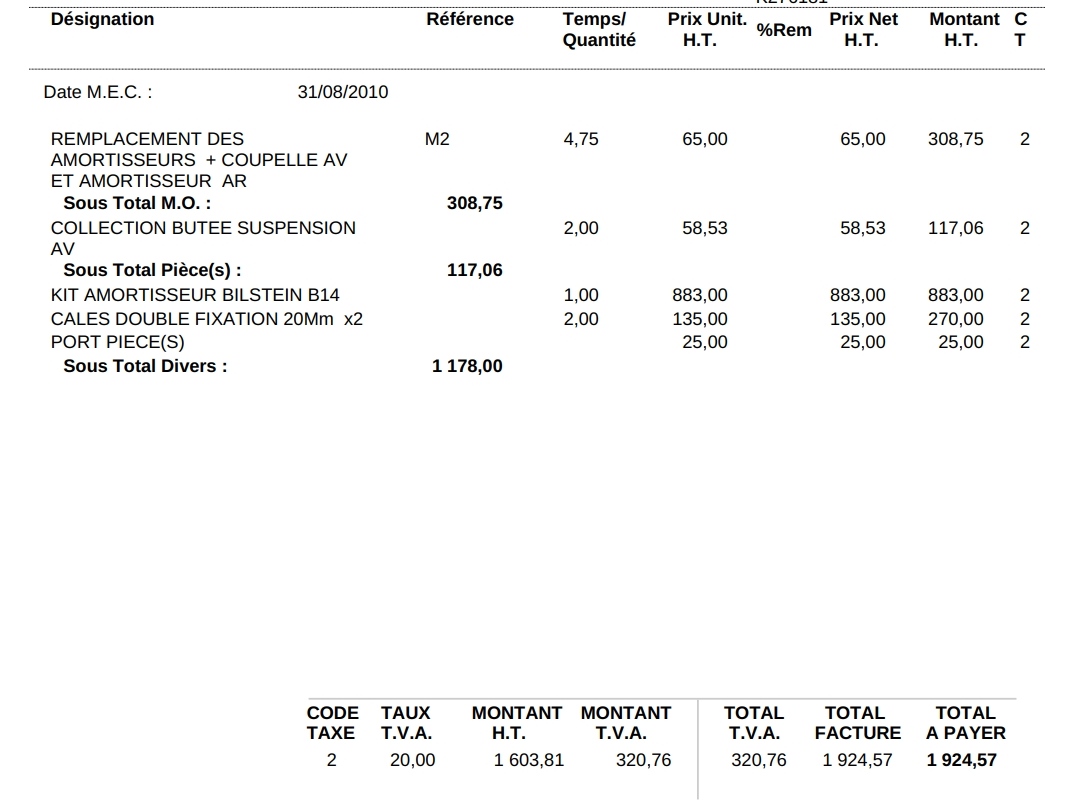Click the "TOTAL T.V.A." header

click(x=754, y=723)
